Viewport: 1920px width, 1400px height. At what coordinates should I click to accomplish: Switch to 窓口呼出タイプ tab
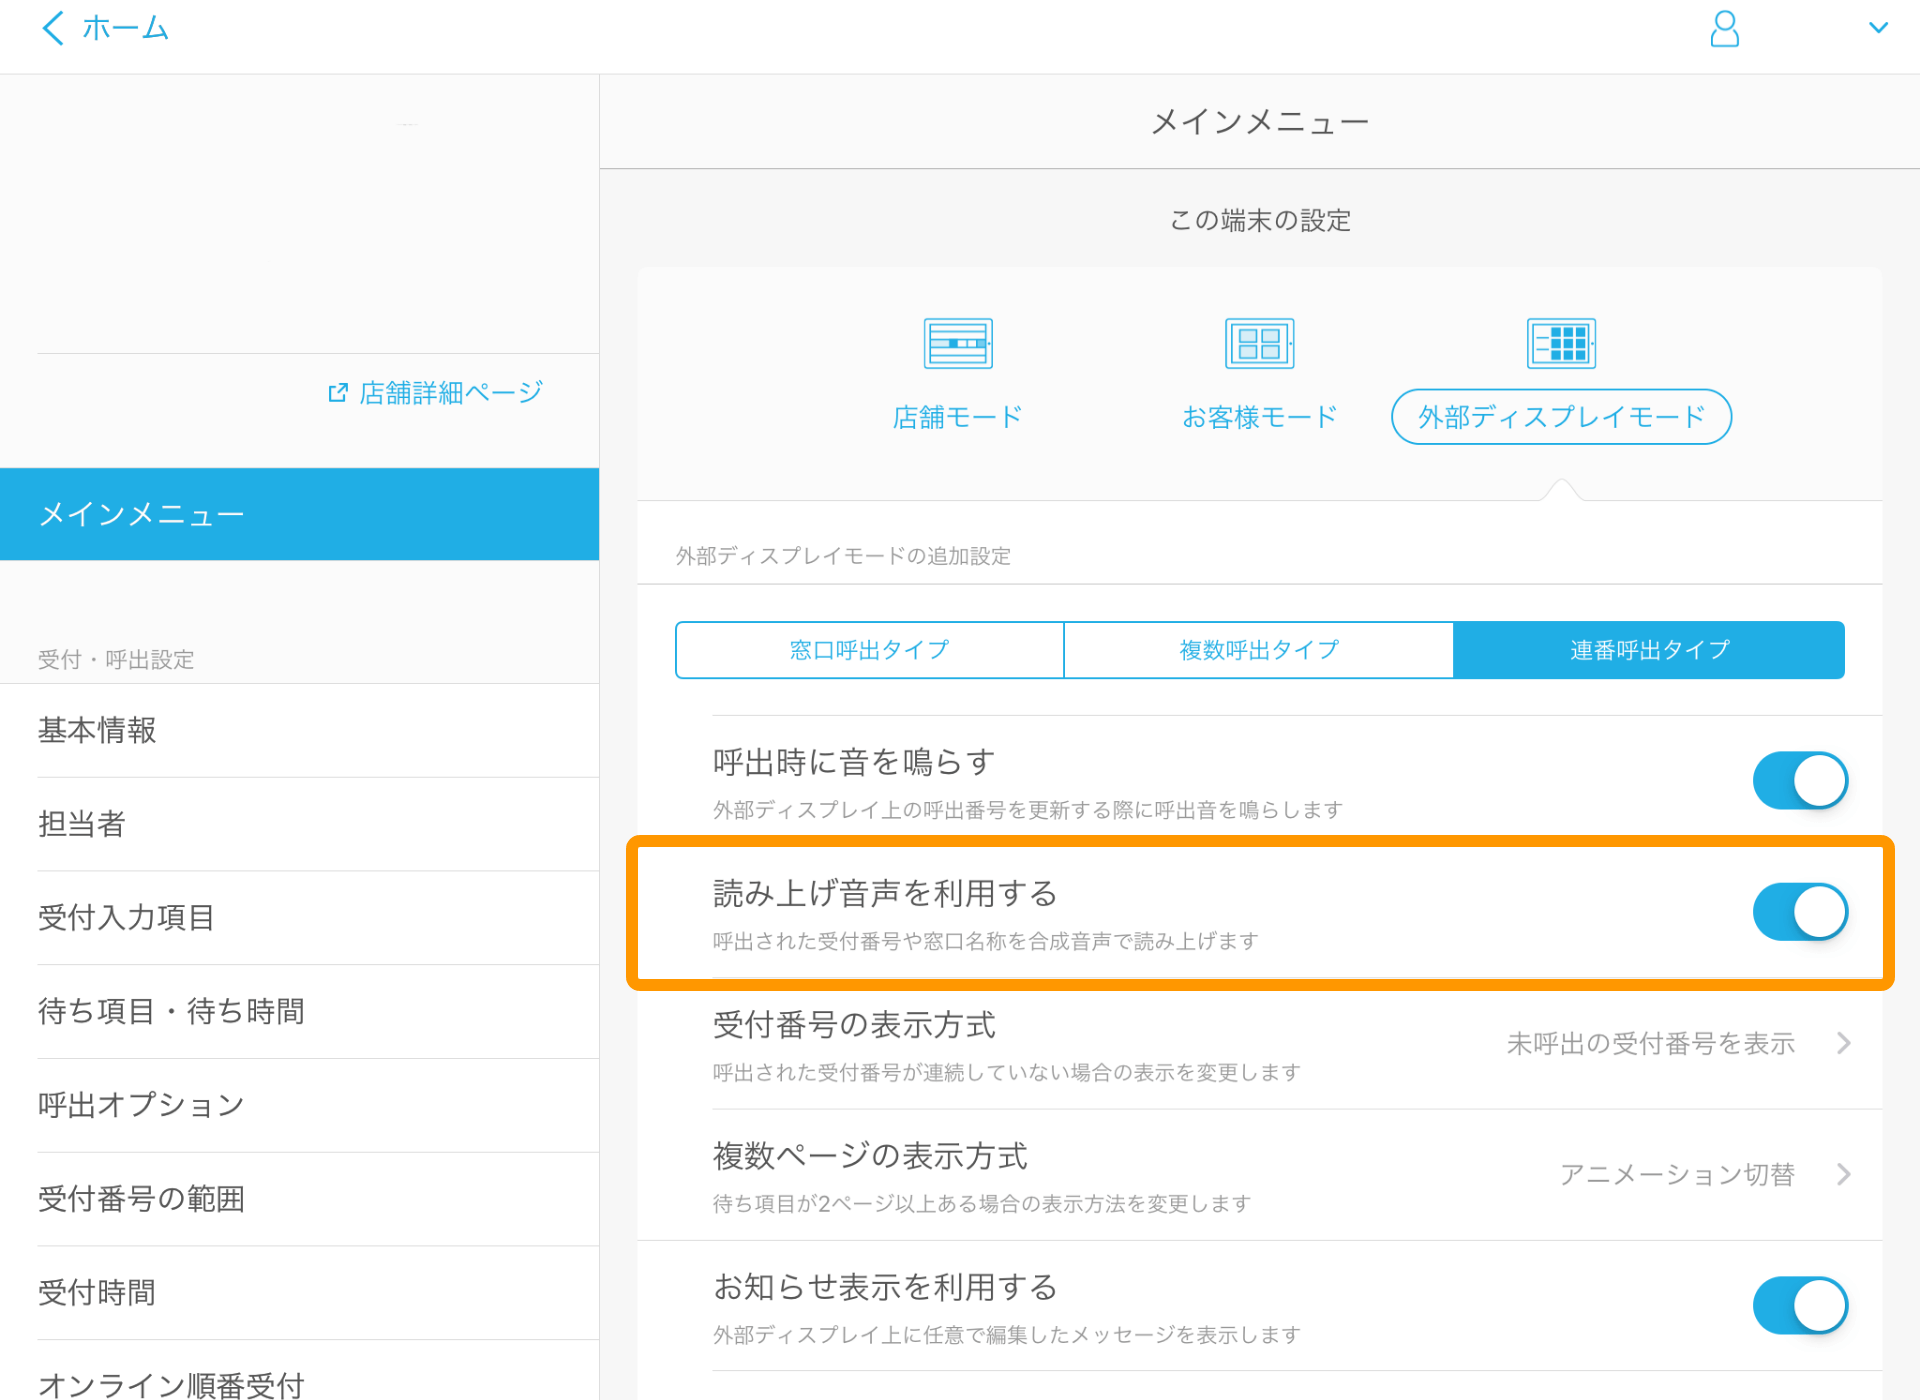click(869, 650)
